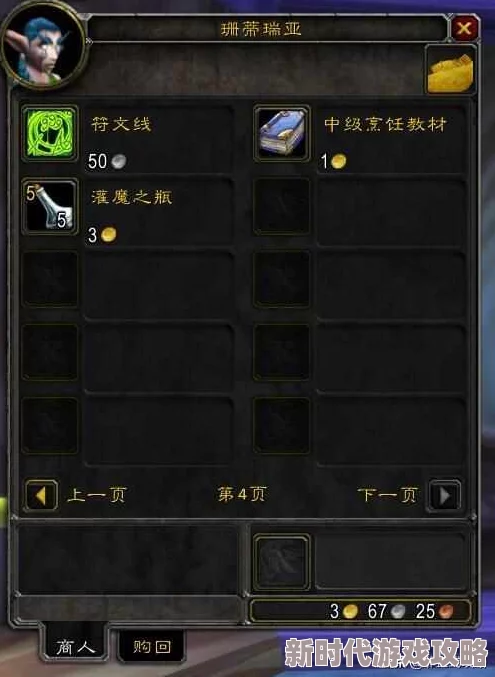
Task: Switch to the 商人 tab
Action: 75,646
